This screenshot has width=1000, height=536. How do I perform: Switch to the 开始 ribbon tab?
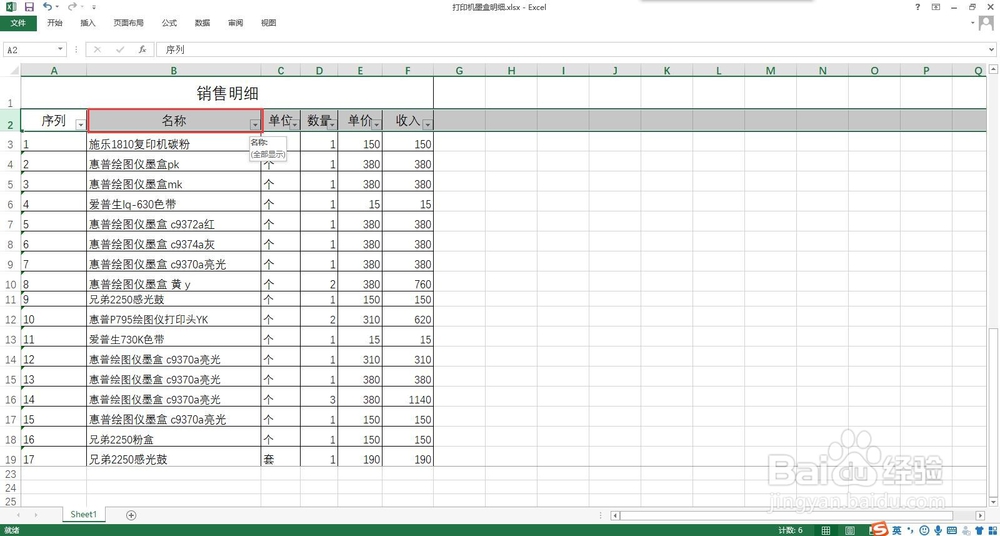coord(55,23)
